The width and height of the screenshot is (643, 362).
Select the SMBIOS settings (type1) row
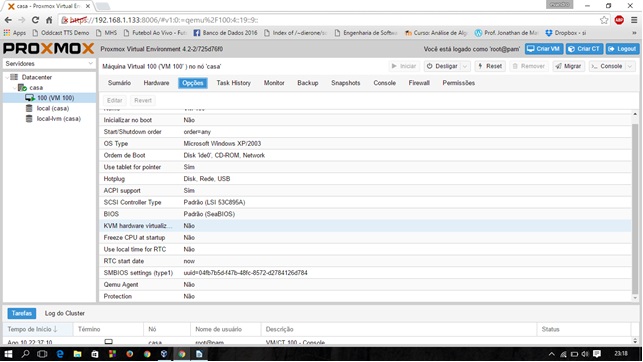pyautogui.click(x=365, y=273)
